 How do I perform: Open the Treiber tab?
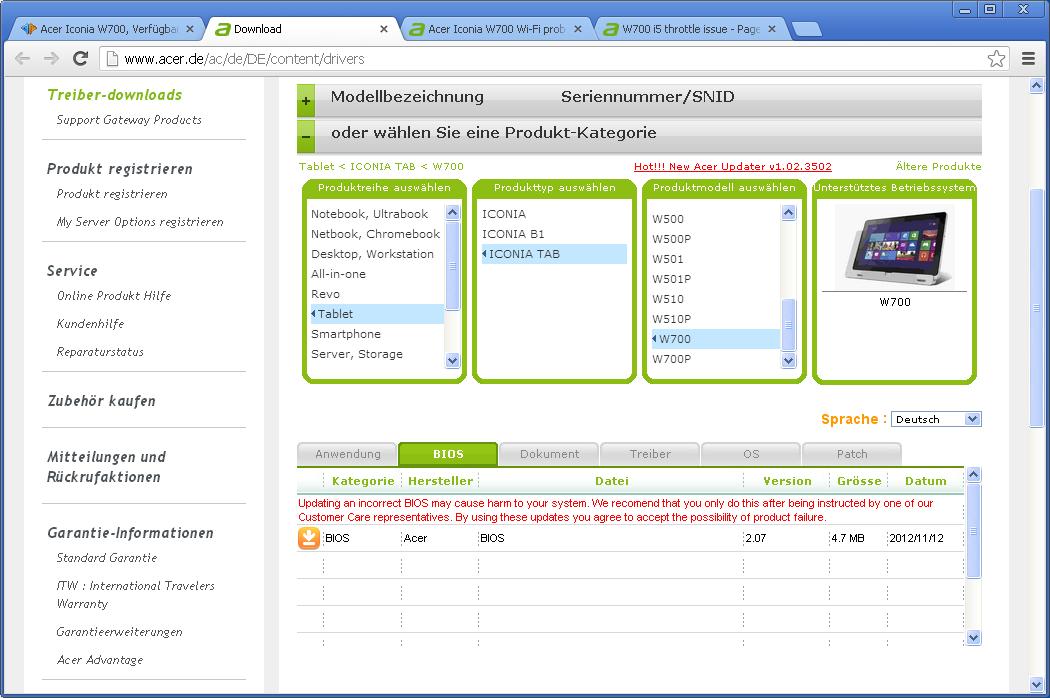[650, 454]
